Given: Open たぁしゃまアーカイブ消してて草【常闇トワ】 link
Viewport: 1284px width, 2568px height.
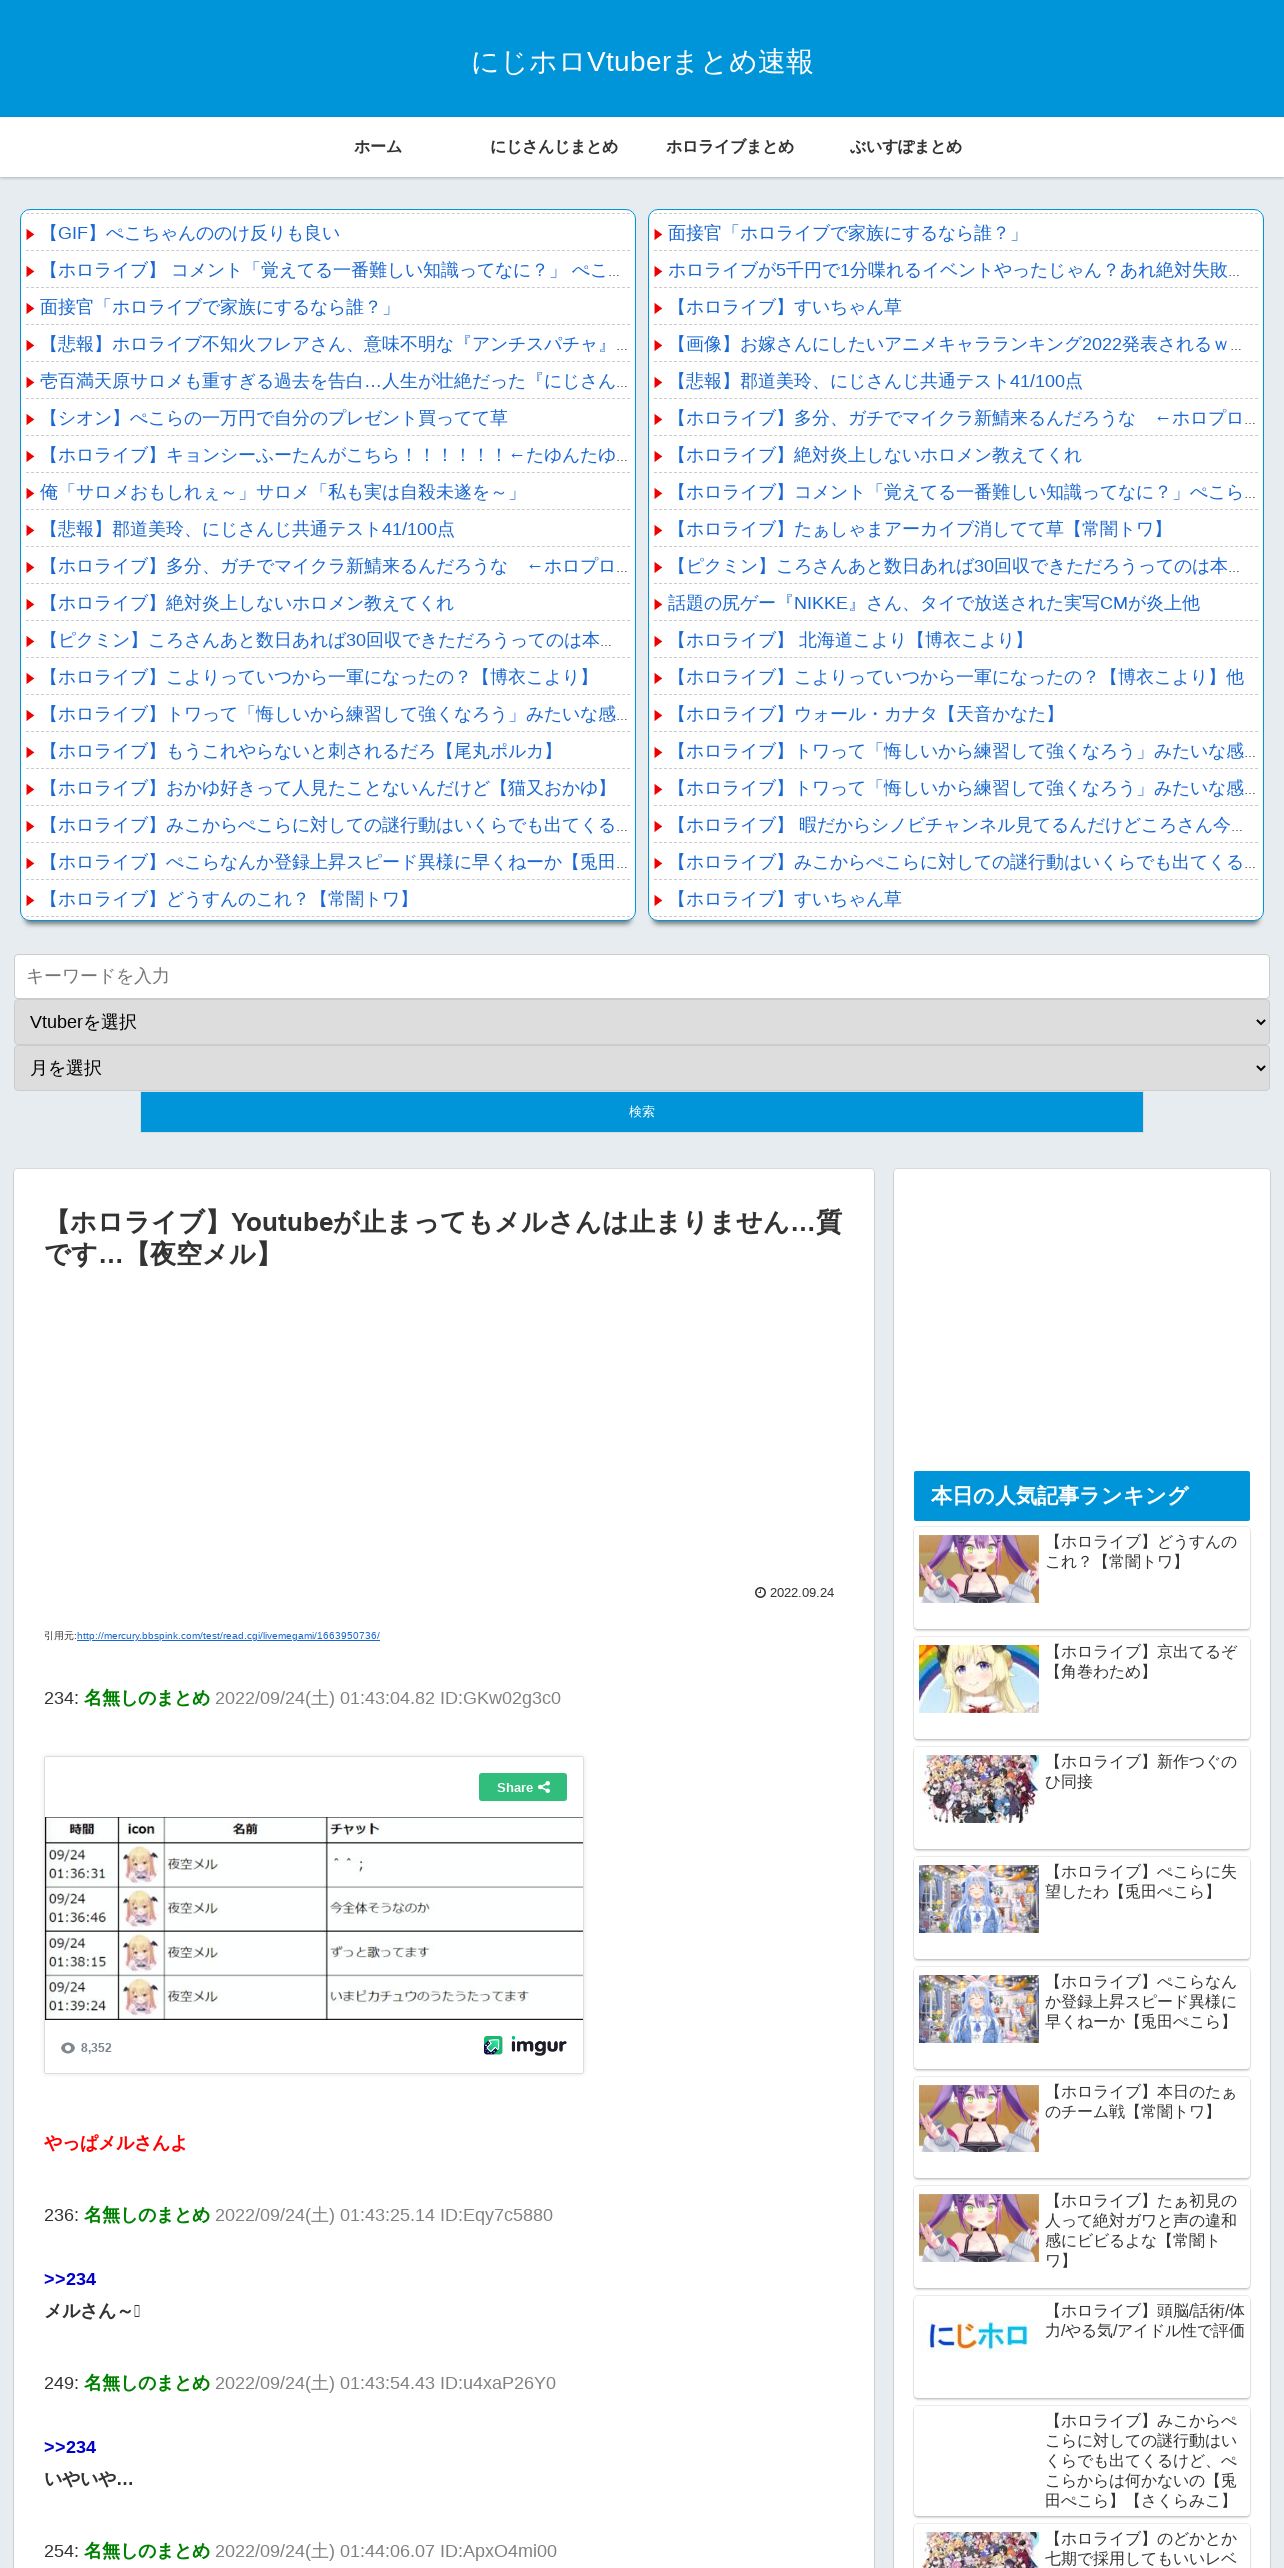Looking at the screenshot, I should point(920,529).
